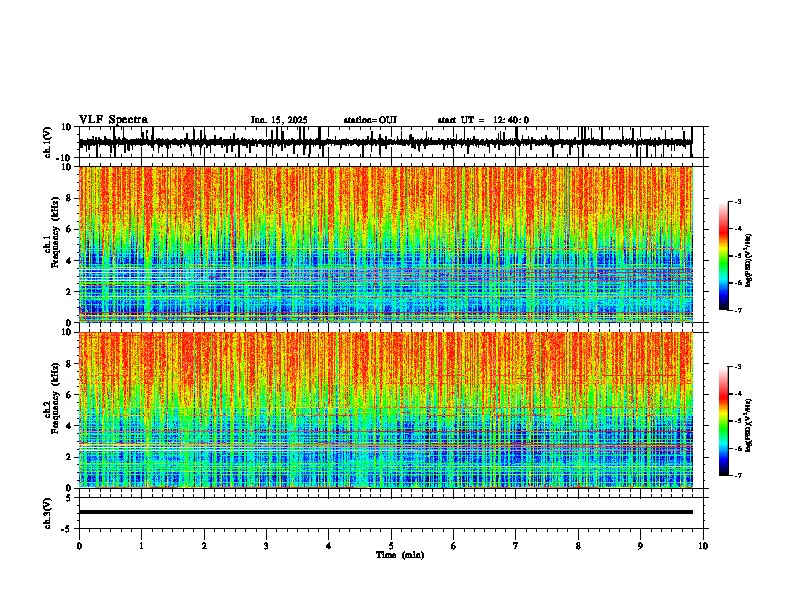Click the 'VLF Spectra' plot title

[113, 120]
